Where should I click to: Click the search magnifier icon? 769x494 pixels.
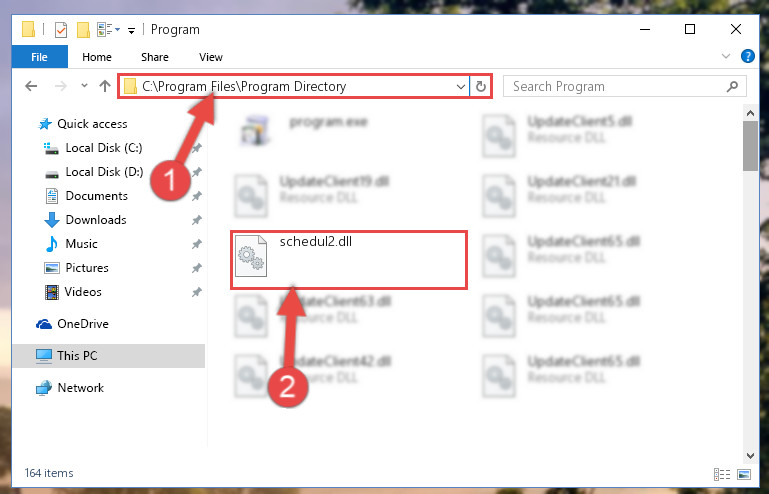click(732, 86)
